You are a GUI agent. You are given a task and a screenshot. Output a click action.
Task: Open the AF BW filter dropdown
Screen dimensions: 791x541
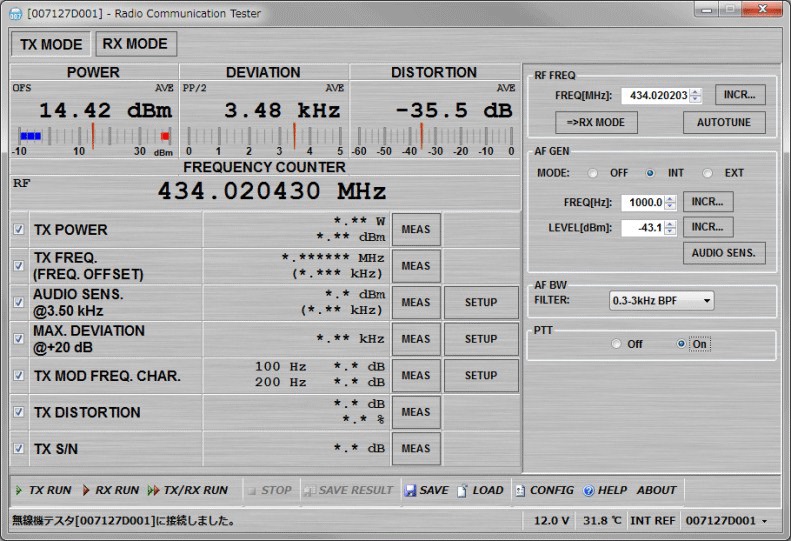662,300
